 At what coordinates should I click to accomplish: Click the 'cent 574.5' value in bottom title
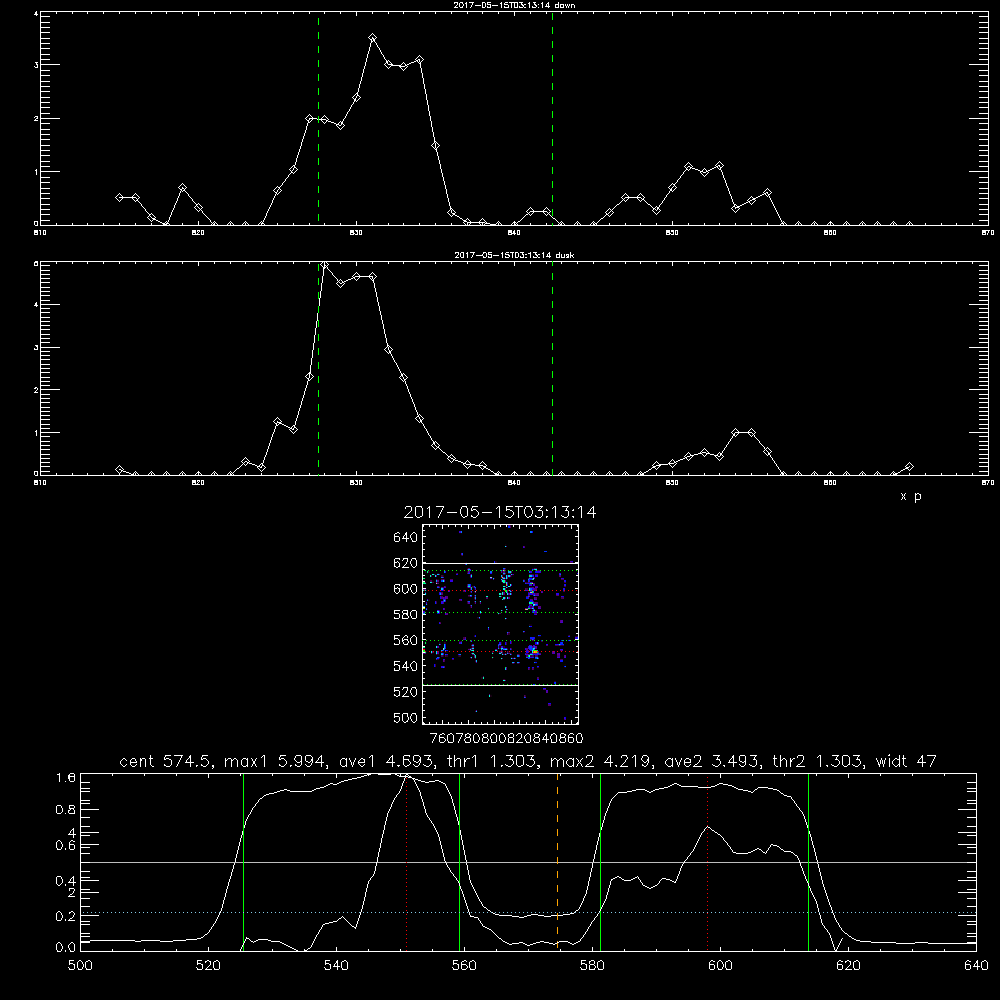[x=168, y=761]
